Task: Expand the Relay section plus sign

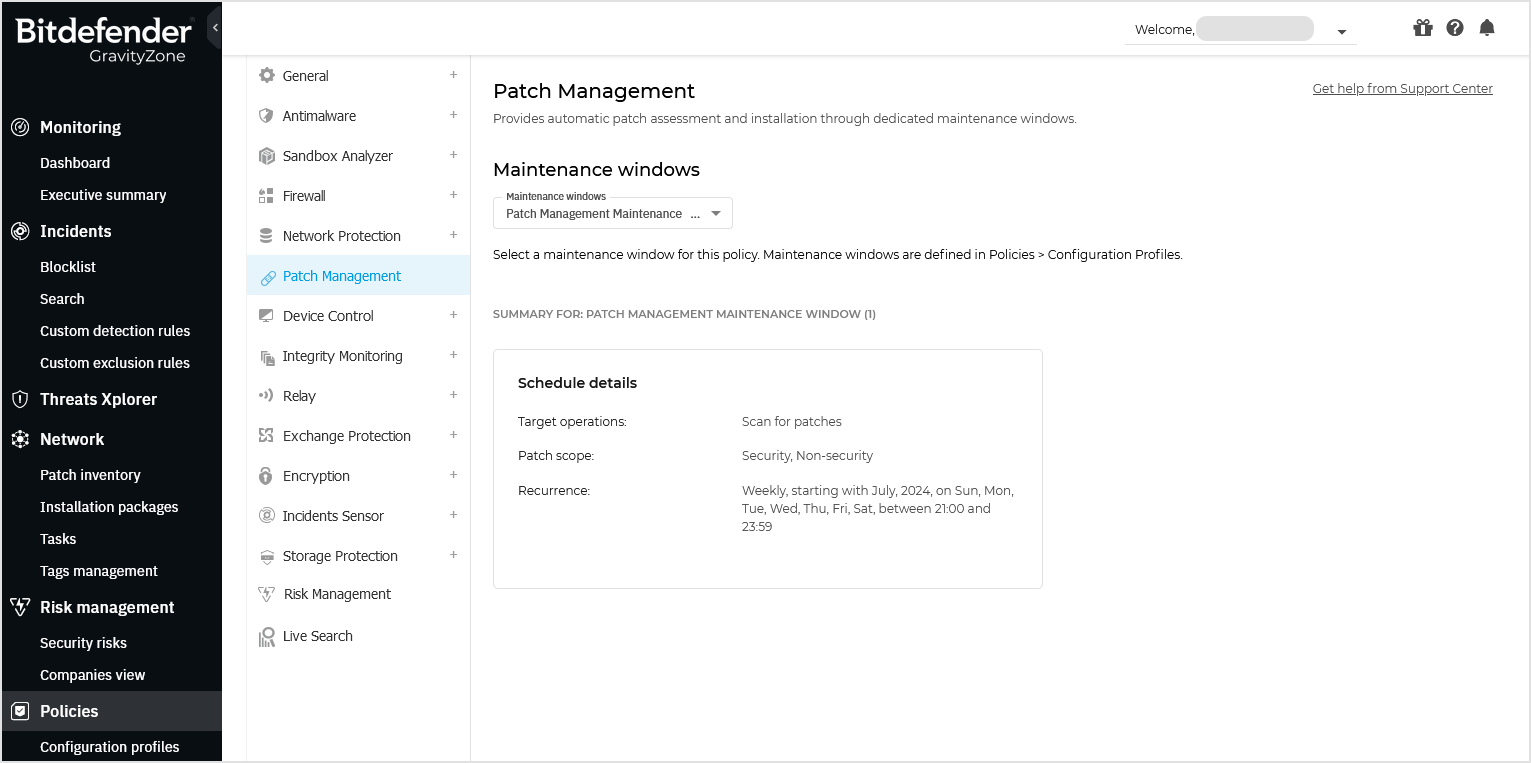Action: 453,395
